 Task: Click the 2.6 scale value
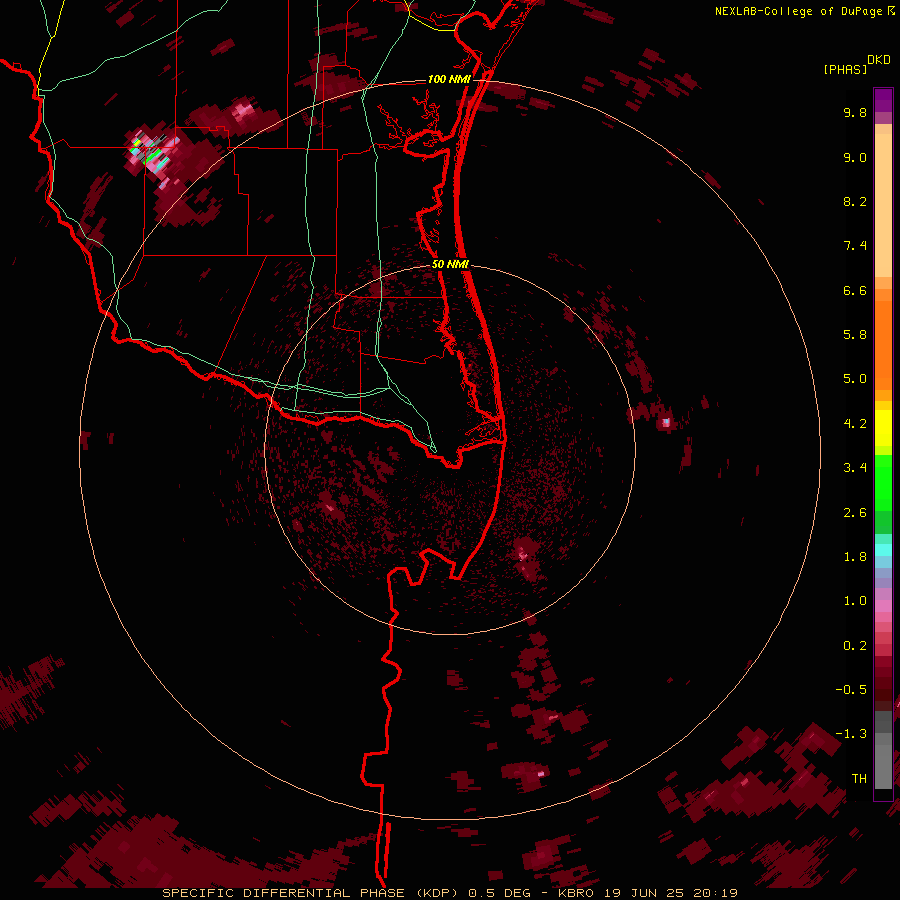[x=855, y=513]
